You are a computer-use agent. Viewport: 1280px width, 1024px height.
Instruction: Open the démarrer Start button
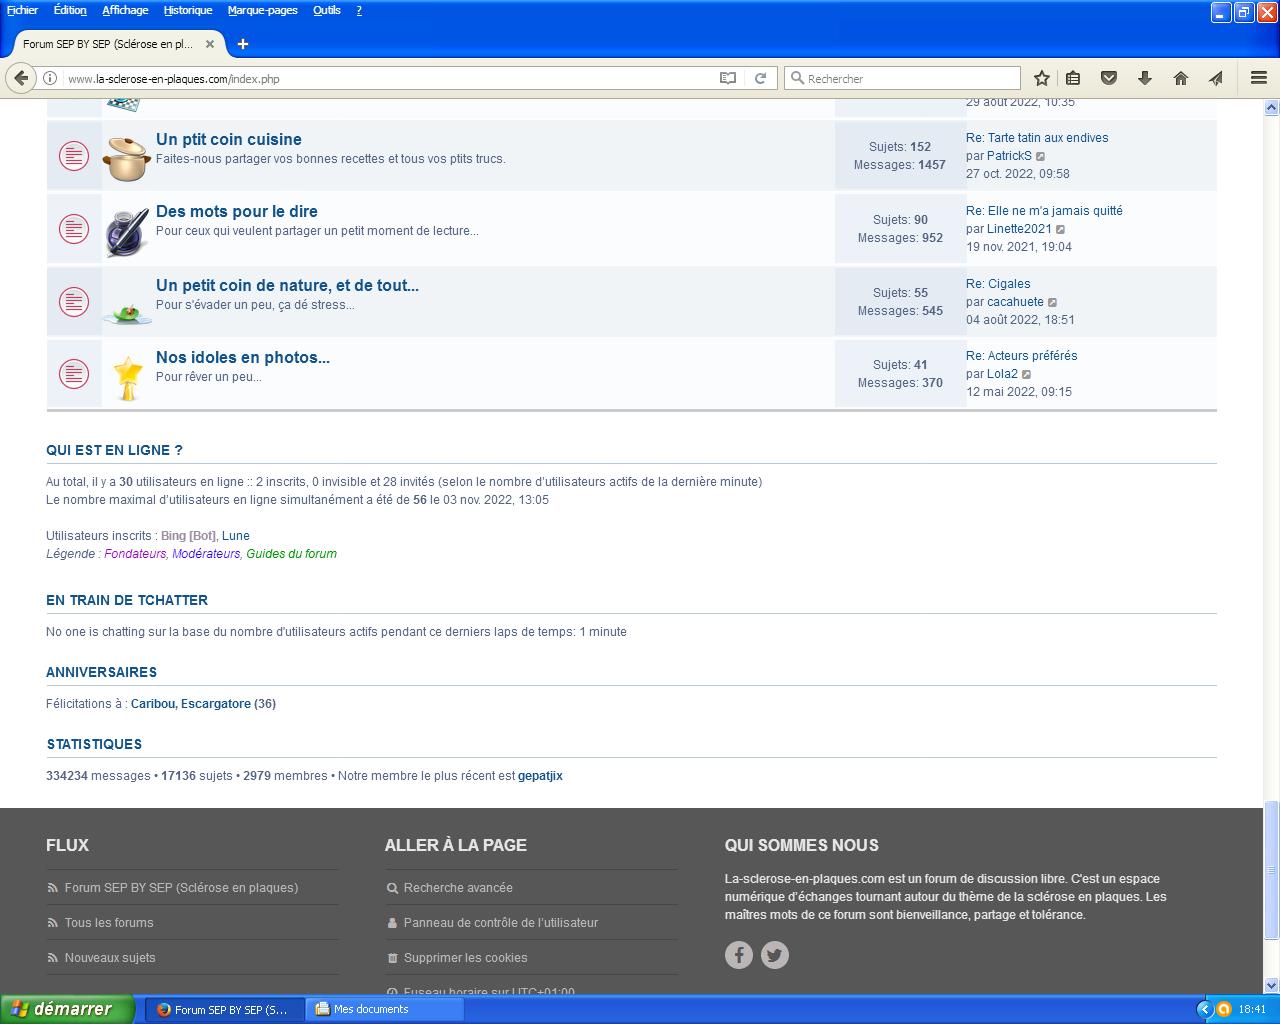pyautogui.click(x=66, y=1009)
